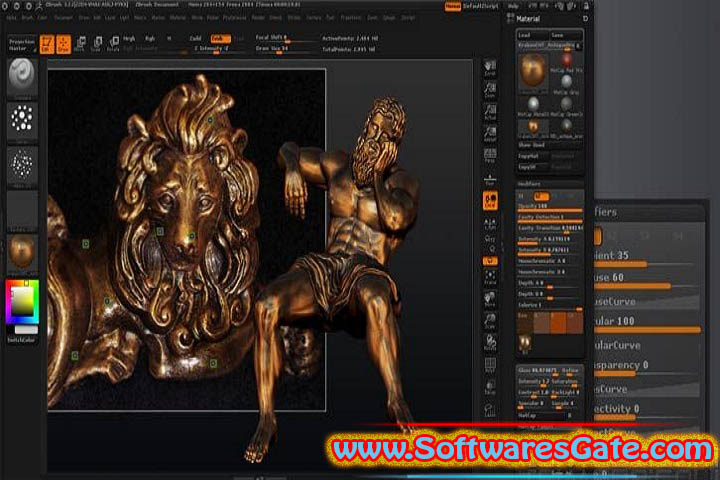Click the secondary color swatch above SwitchColor
Screen dimensions: 720x480
(x=26, y=330)
